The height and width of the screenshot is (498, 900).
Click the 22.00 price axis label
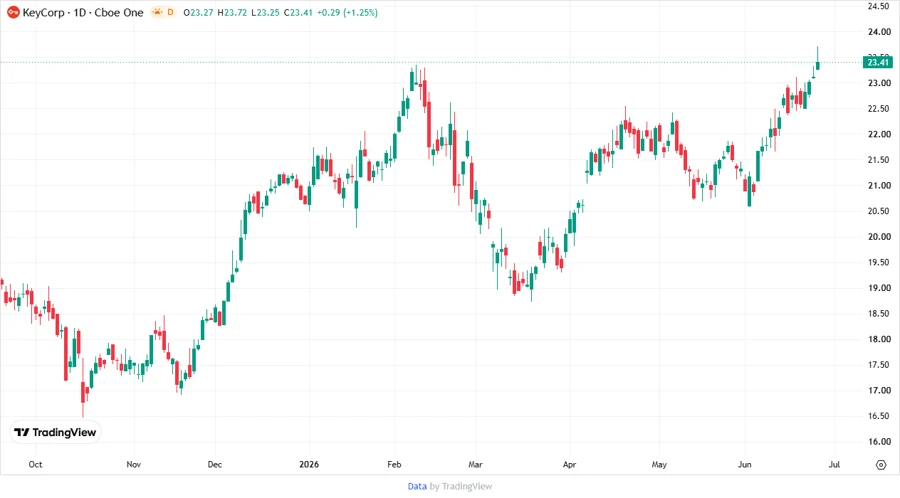(x=879, y=134)
